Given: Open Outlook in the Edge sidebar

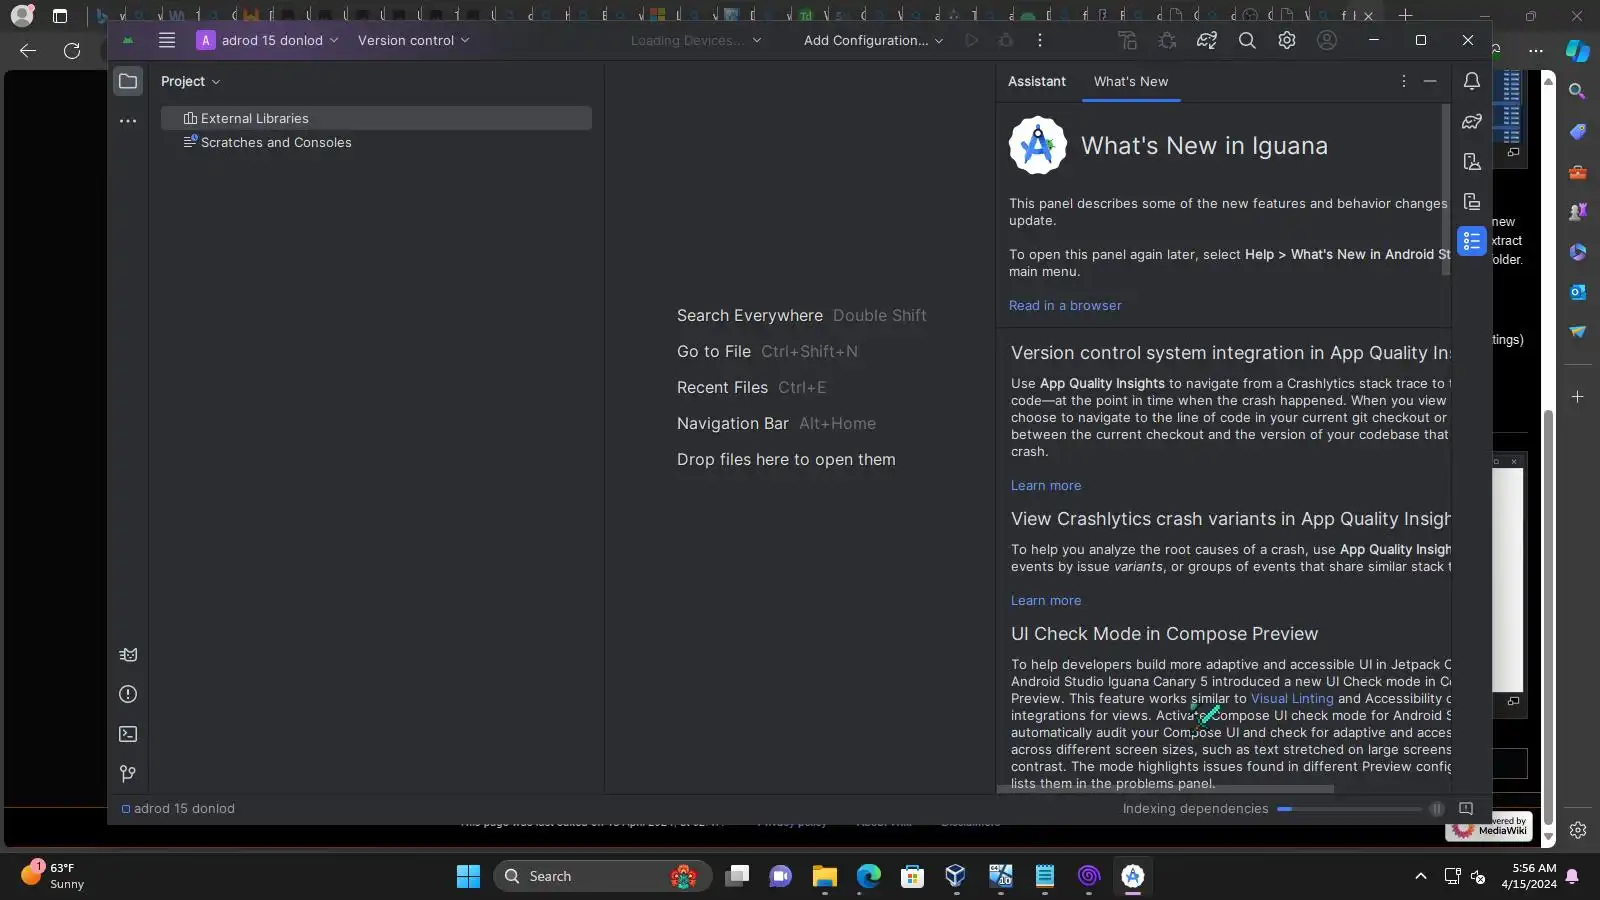Looking at the screenshot, I should [1578, 292].
